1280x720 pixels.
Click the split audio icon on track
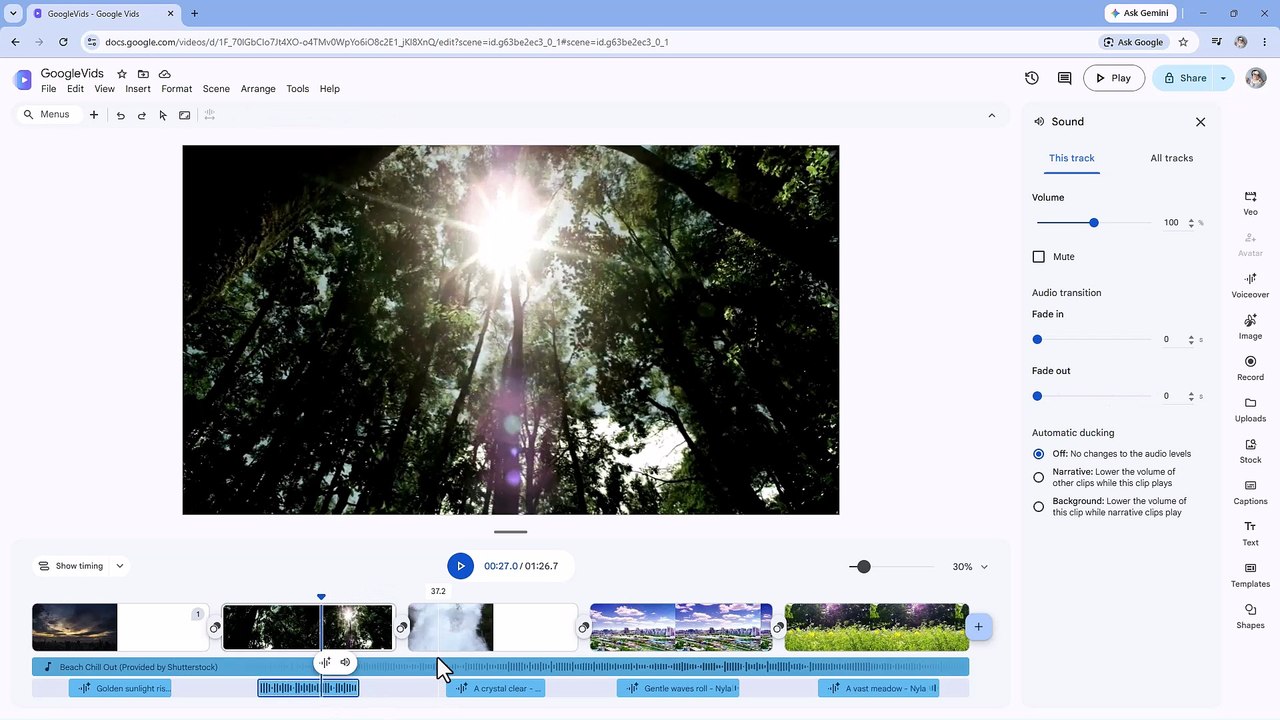coord(325,662)
